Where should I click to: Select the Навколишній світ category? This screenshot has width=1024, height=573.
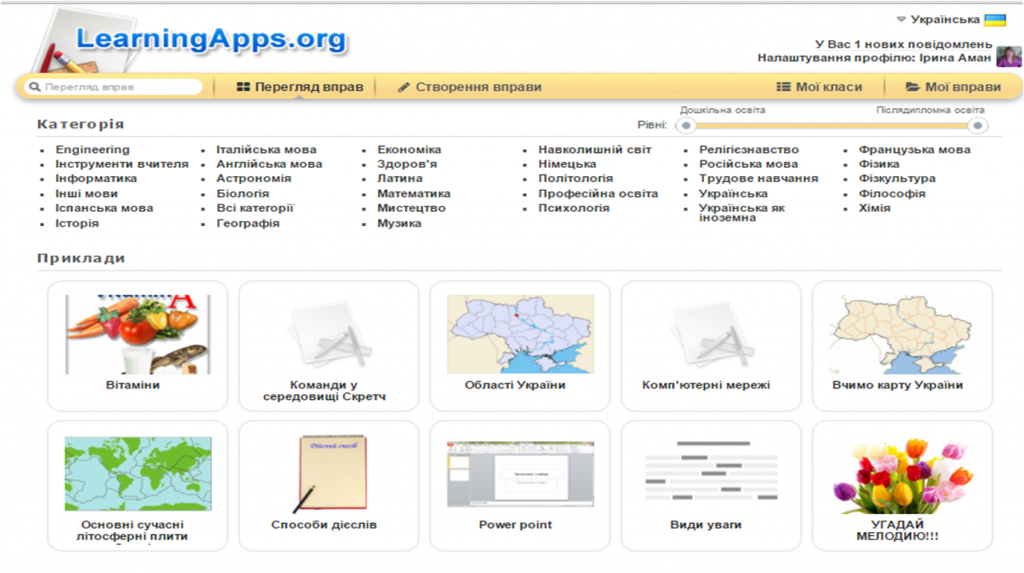[594, 150]
